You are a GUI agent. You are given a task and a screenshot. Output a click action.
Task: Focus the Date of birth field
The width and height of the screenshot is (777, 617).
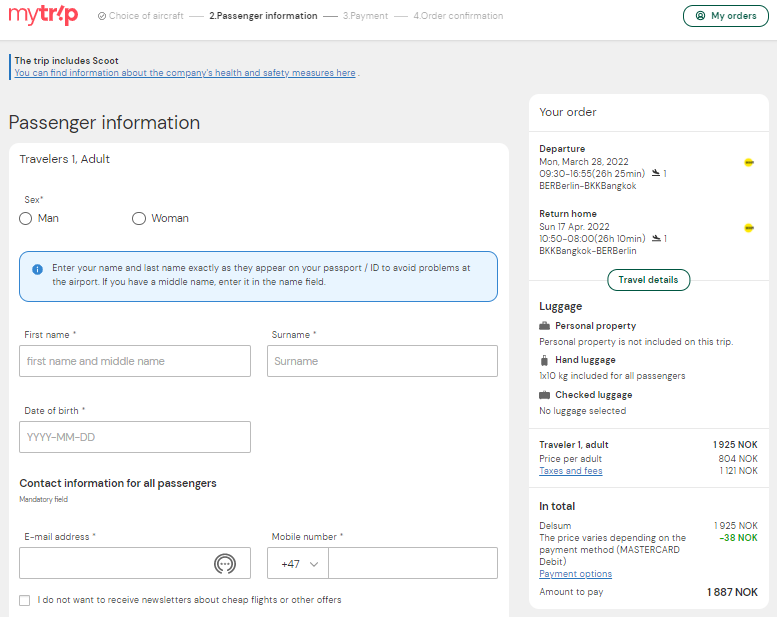coord(135,437)
